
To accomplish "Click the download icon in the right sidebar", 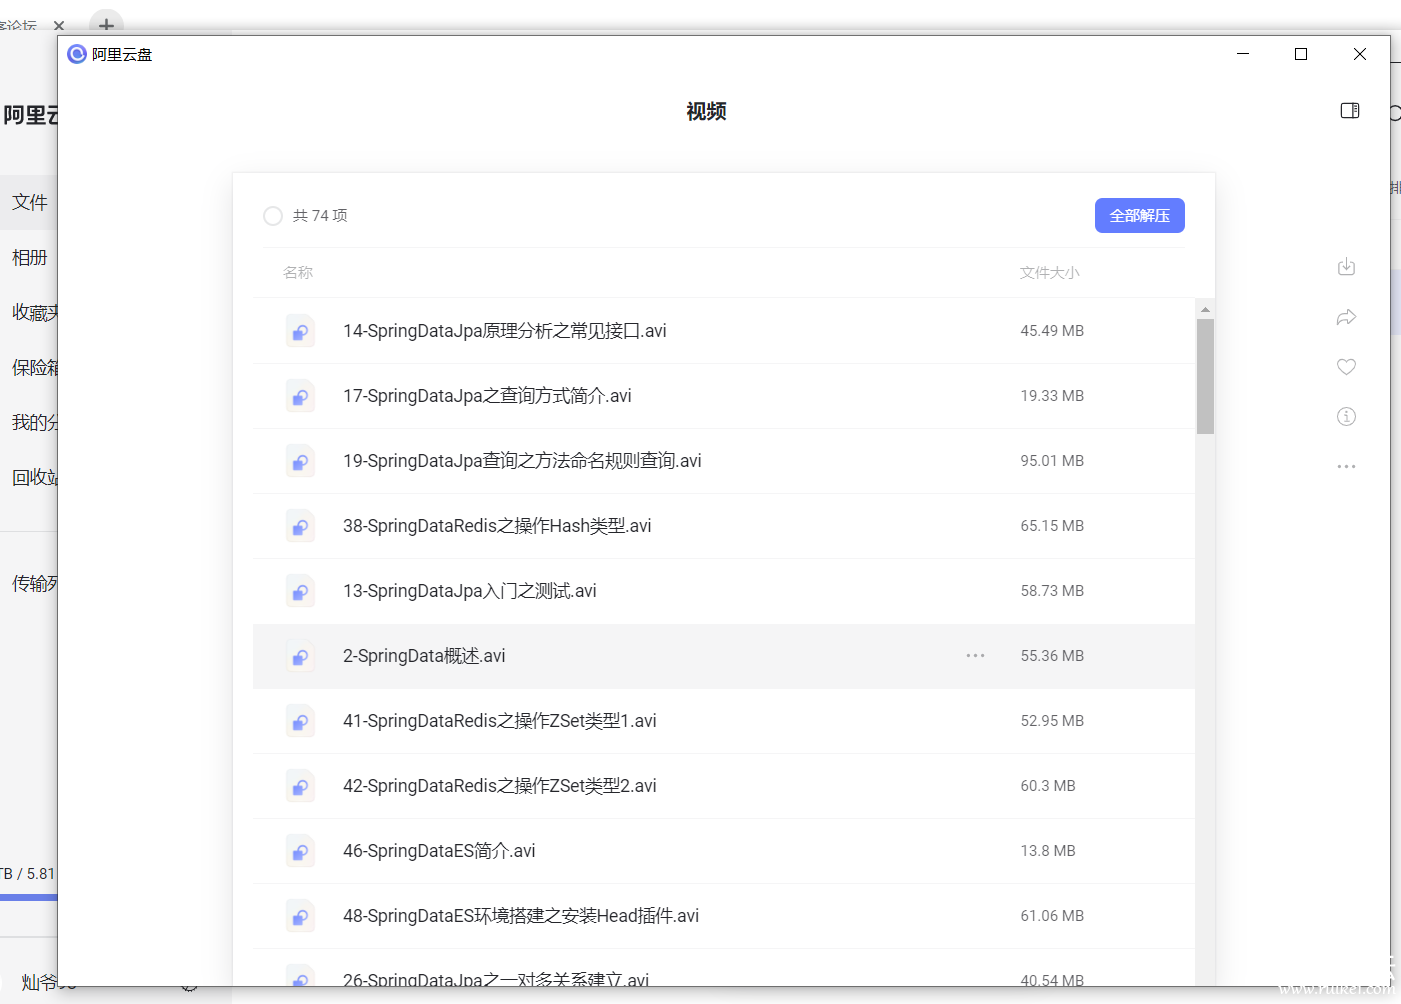I will click(1347, 267).
